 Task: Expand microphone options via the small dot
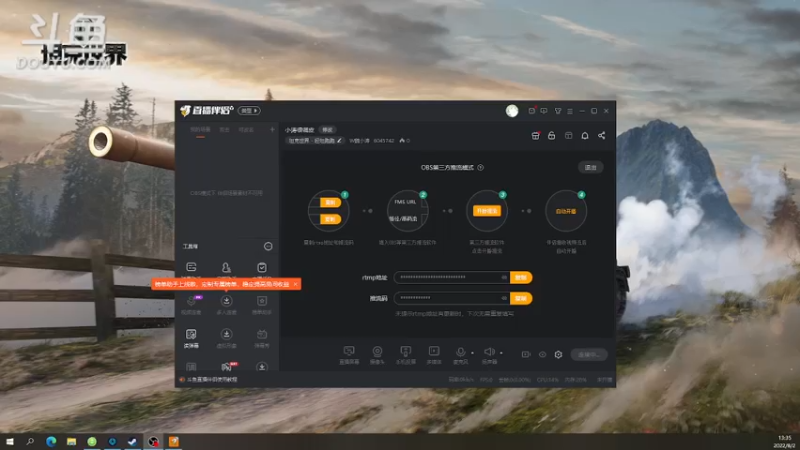[472, 353]
